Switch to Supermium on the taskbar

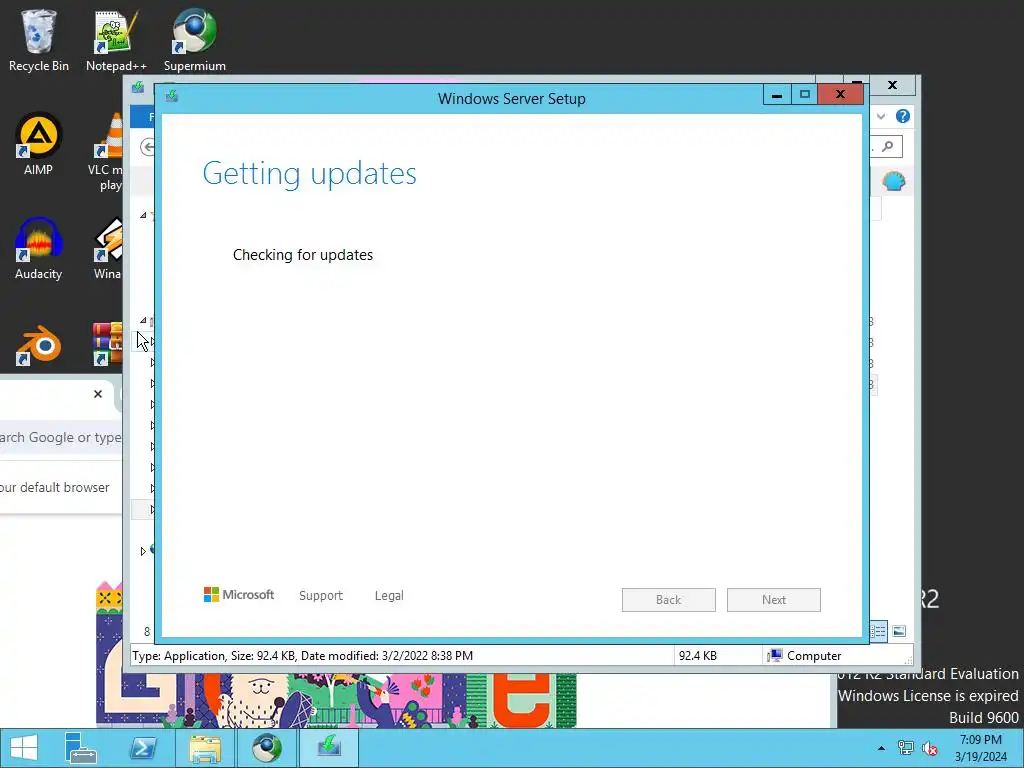pyautogui.click(x=267, y=748)
